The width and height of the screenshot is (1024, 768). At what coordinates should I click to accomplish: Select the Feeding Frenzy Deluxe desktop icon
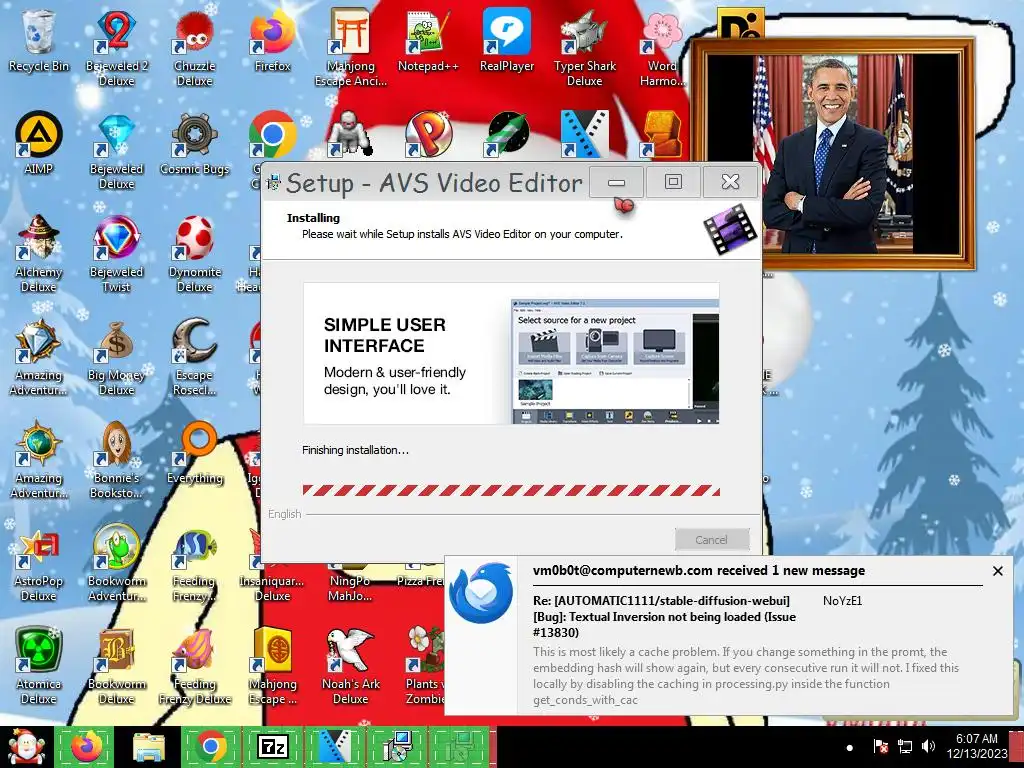tap(195, 666)
